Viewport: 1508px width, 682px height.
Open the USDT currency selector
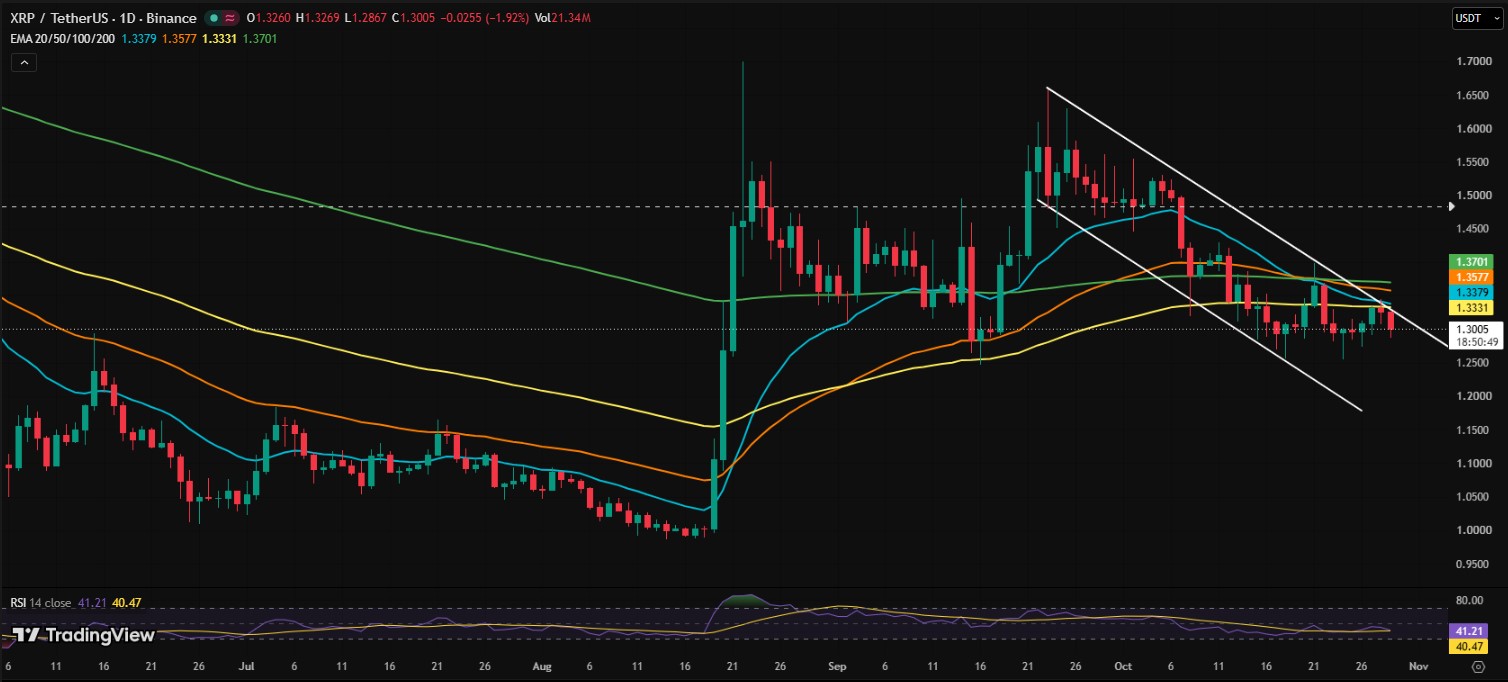click(x=1475, y=18)
